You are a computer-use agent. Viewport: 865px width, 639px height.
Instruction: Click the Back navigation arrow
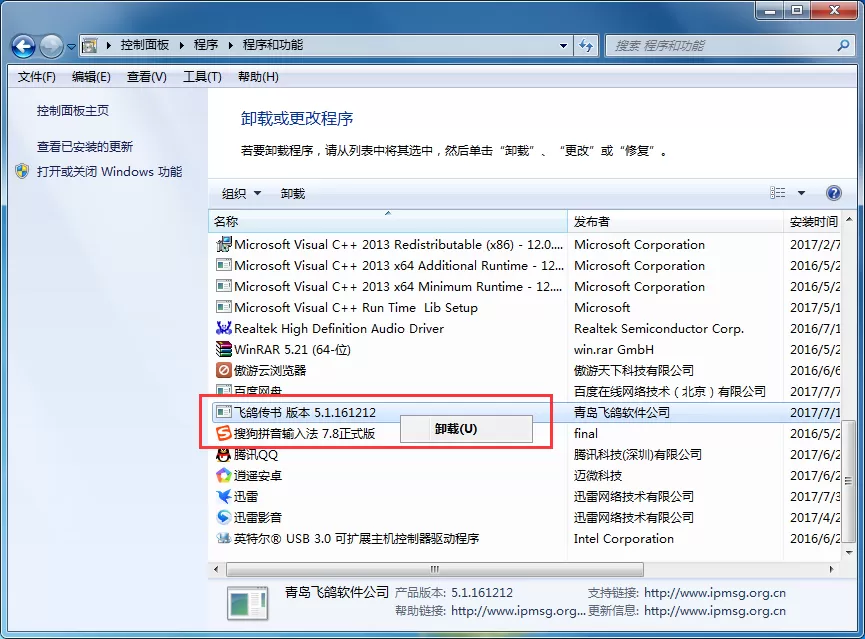click(23, 46)
